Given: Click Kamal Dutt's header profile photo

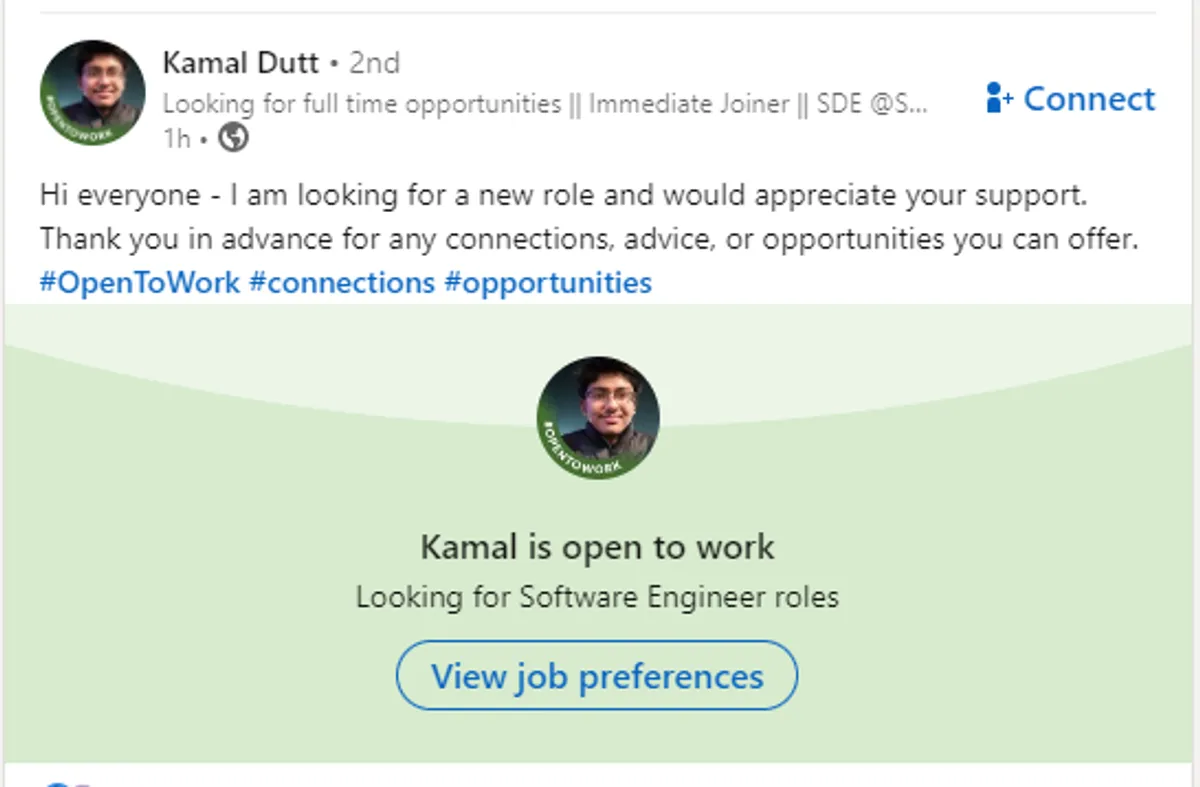Looking at the screenshot, I should [92, 93].
